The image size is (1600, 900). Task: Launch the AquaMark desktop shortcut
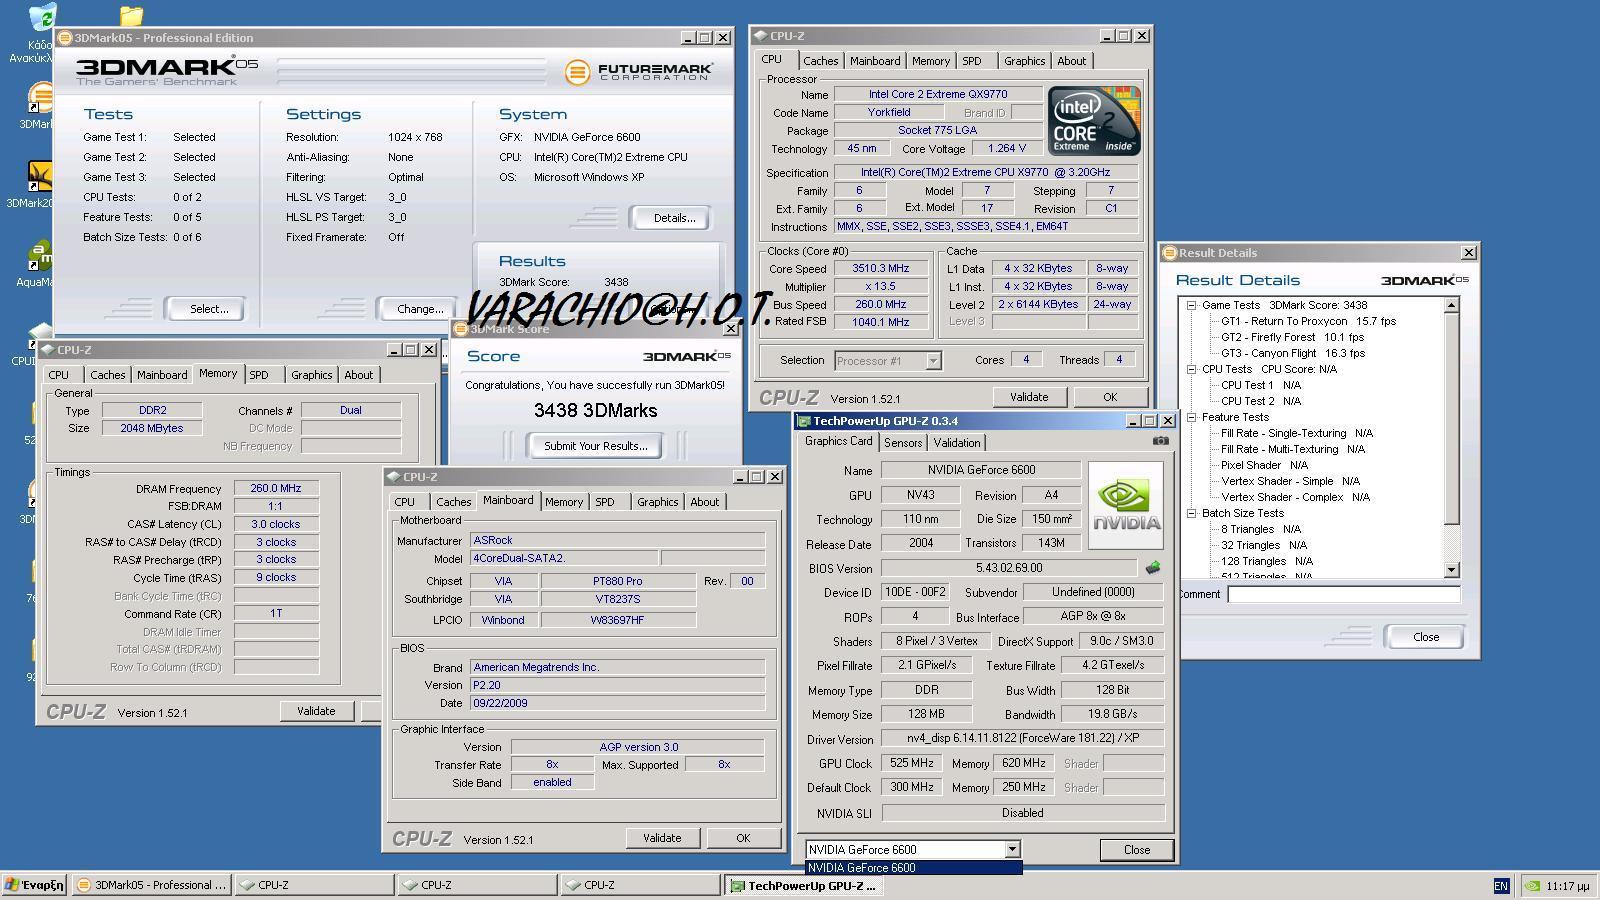(40, 256)
